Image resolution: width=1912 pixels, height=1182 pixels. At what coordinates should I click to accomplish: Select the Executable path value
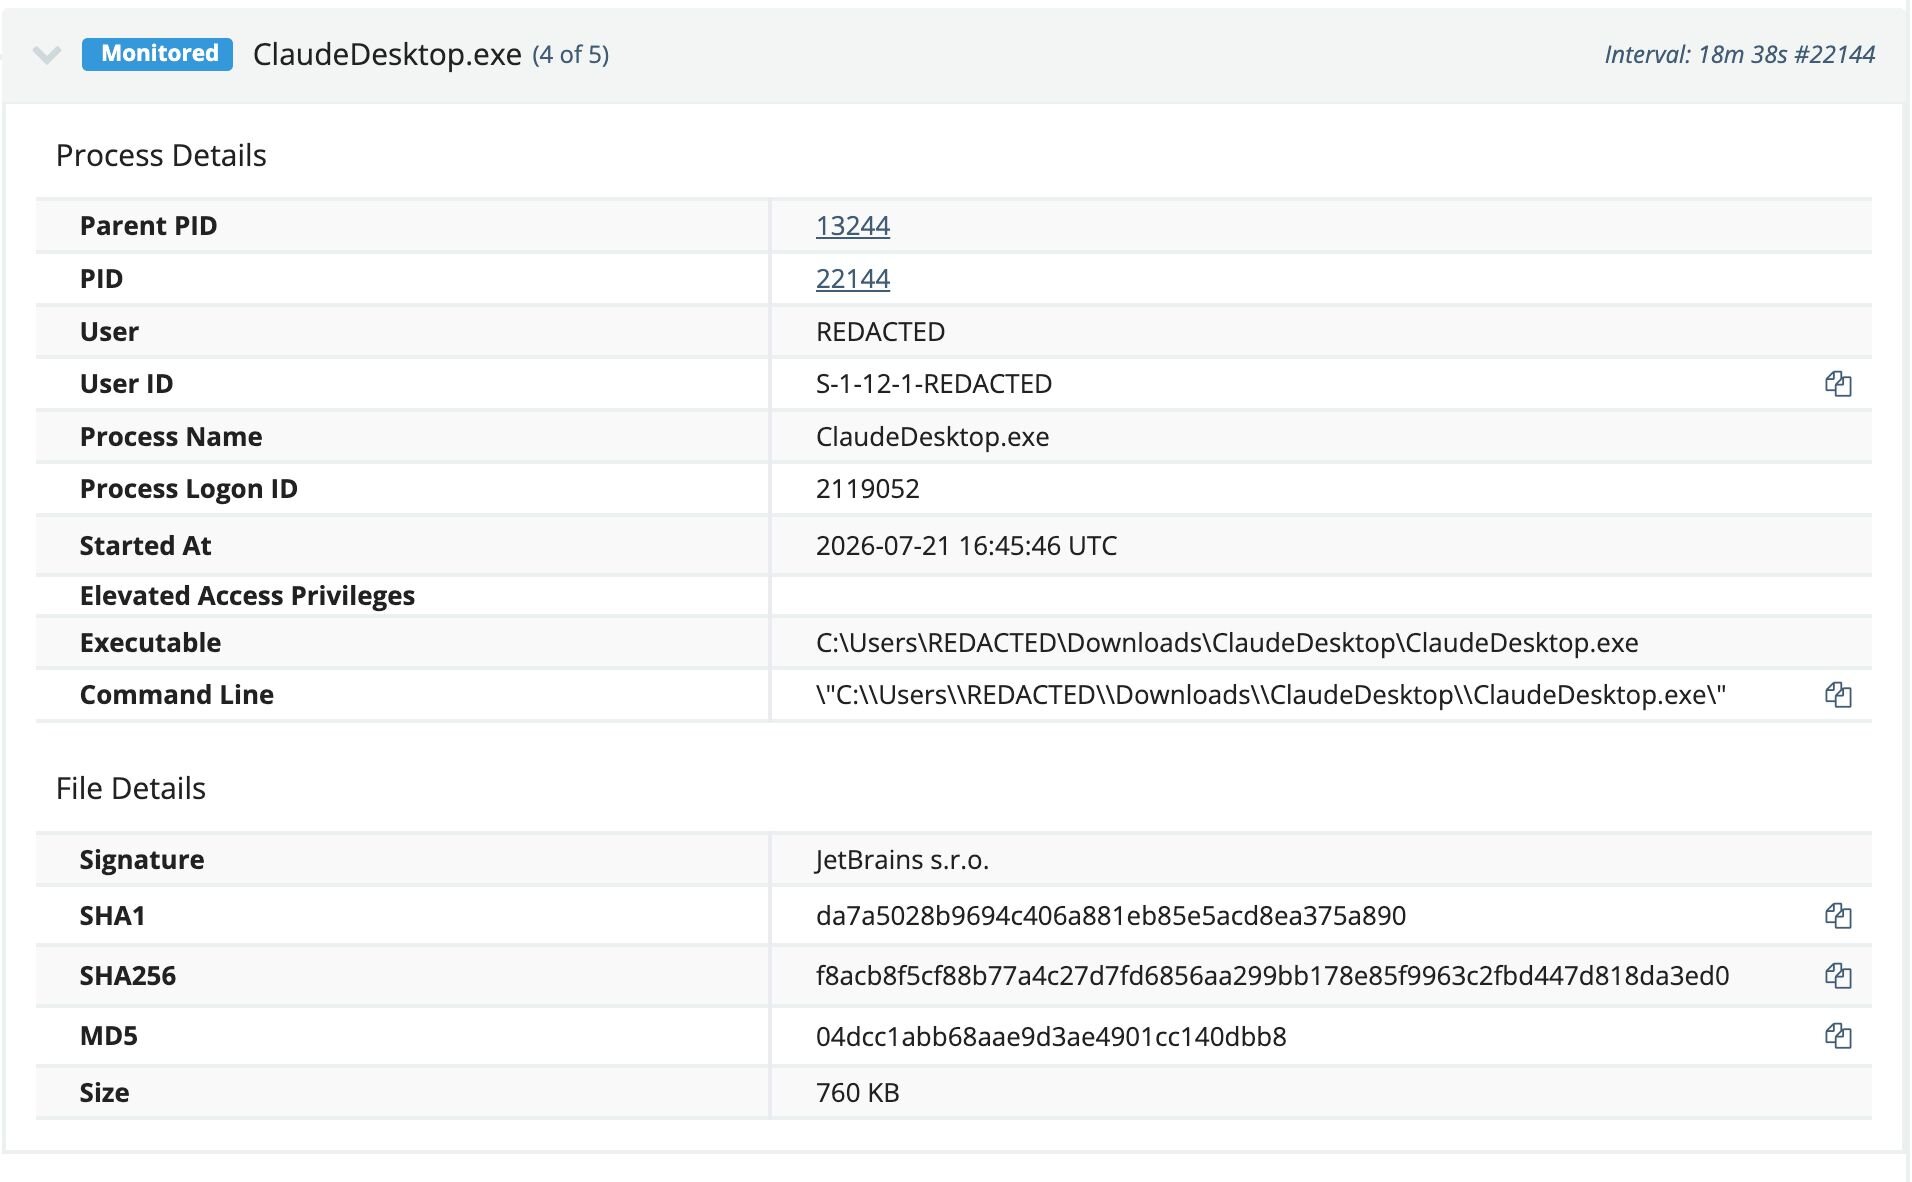(1227, 643)
